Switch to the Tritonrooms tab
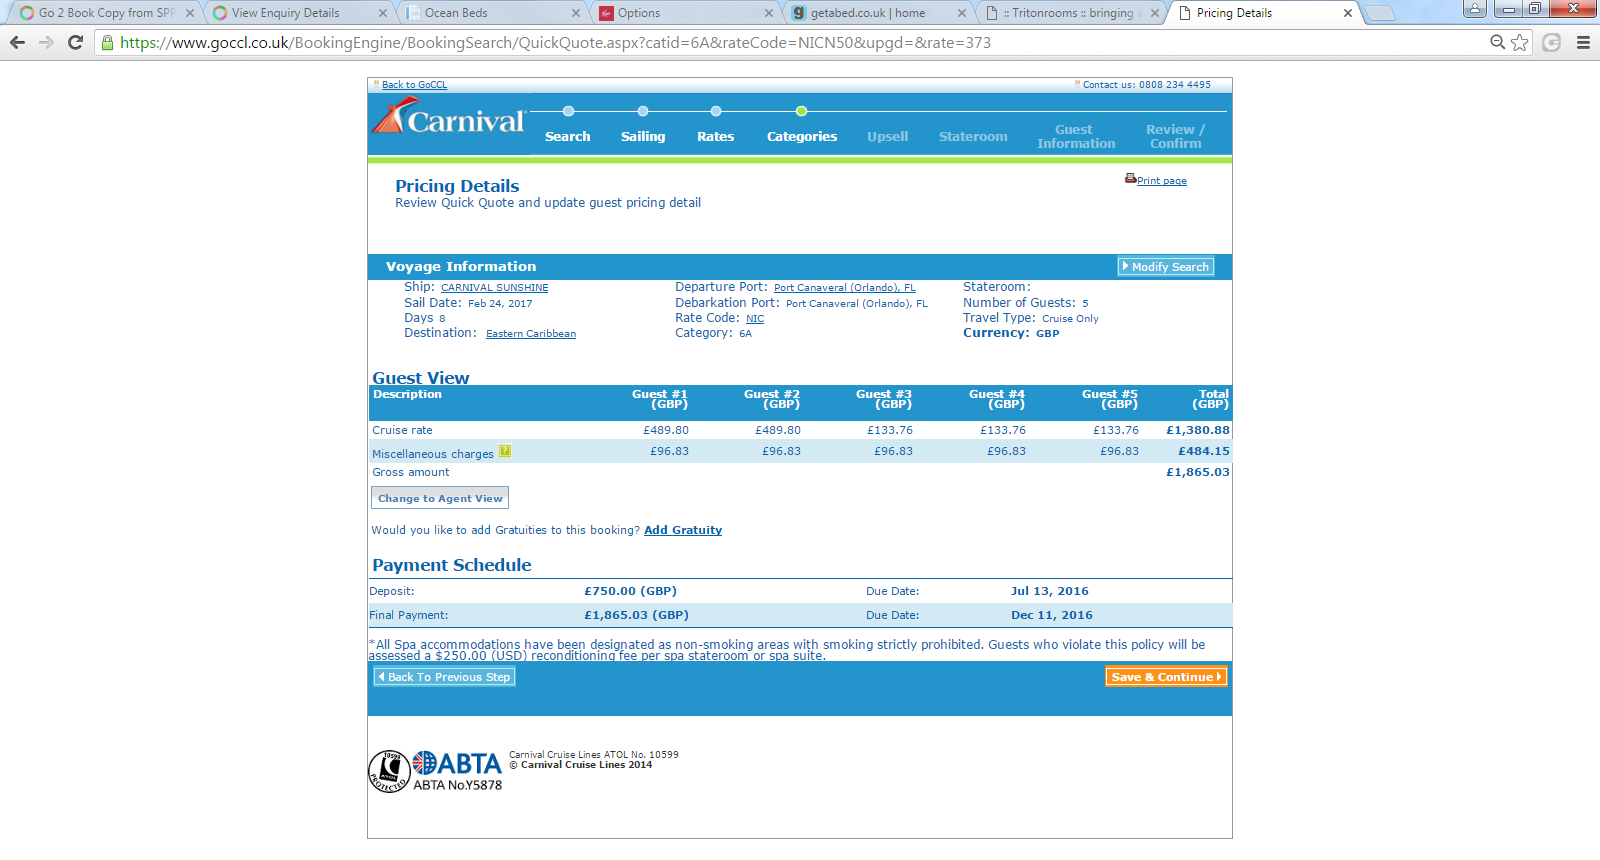Viewport: 1600px width, 860px height. [x=1071, y=13]
